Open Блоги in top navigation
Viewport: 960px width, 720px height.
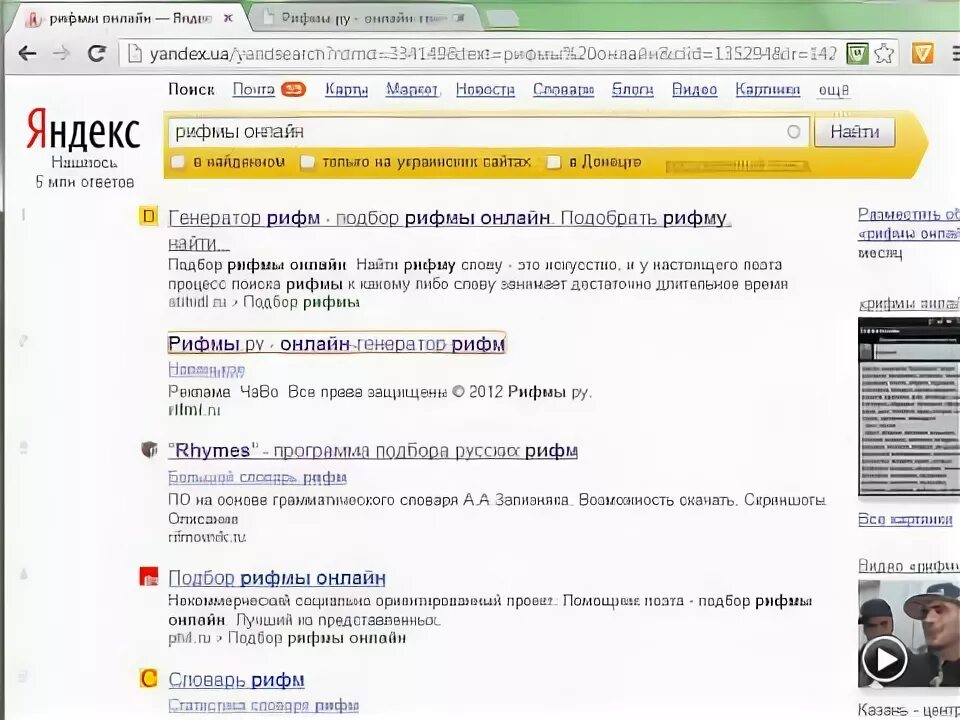point(632,89)
